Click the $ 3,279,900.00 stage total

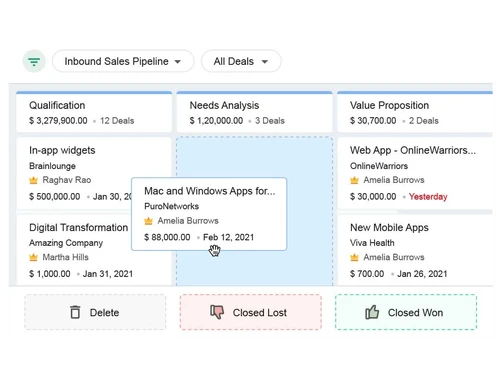[58, 121]
